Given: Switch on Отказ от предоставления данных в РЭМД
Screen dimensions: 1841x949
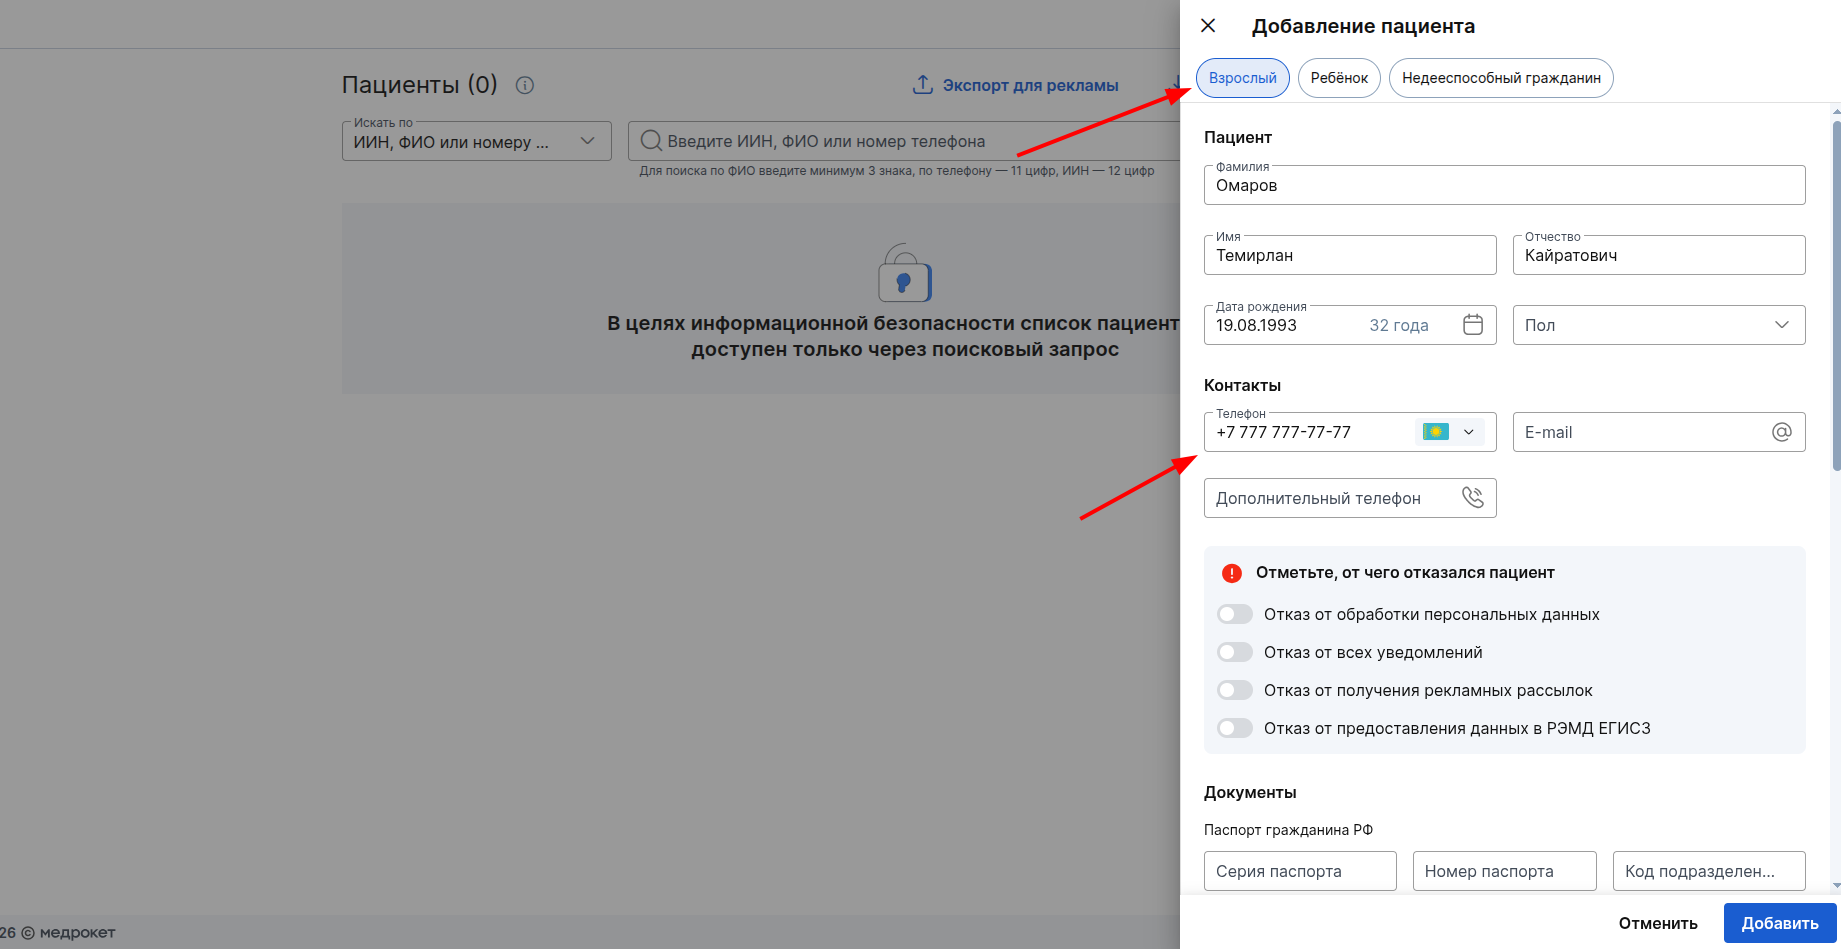Looking at the screenshot, I should click(1235, 728).
